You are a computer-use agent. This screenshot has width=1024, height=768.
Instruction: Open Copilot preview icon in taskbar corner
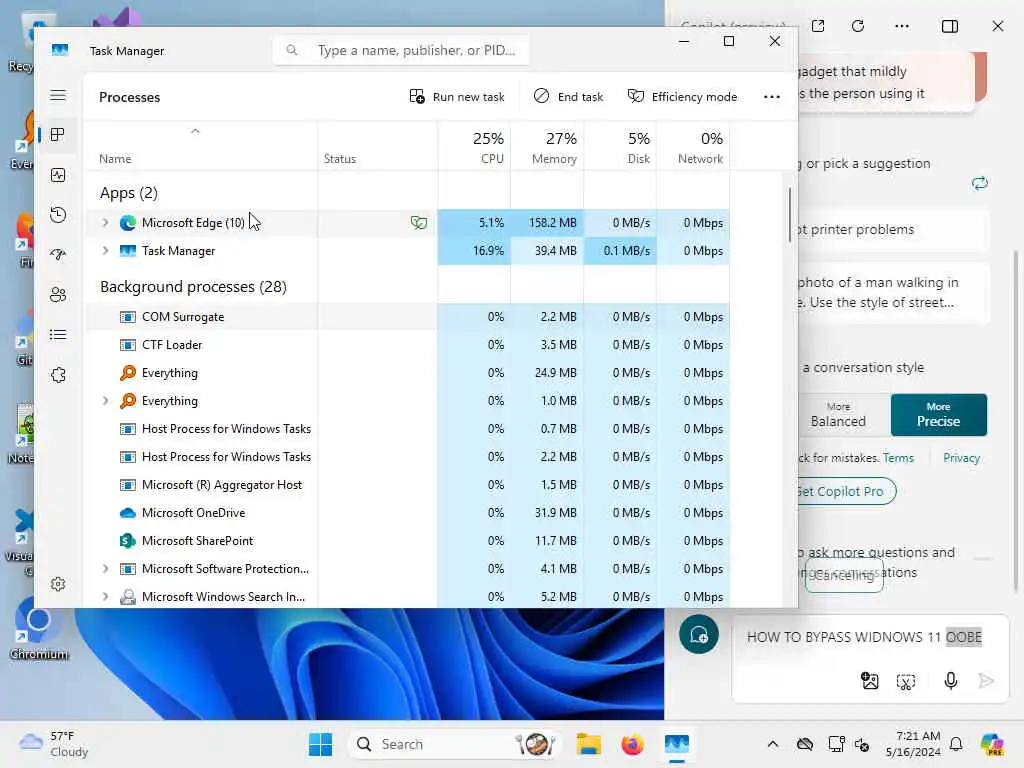tap(992, 744)
